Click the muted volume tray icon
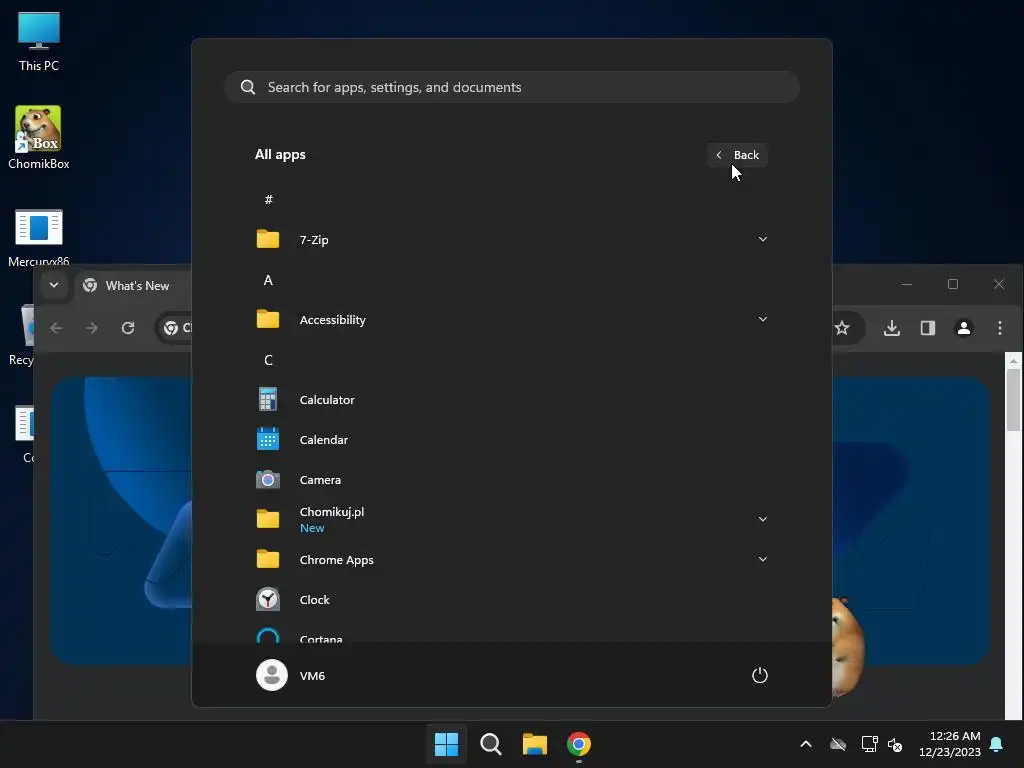The image size is (1024, 768). (895, 744)
